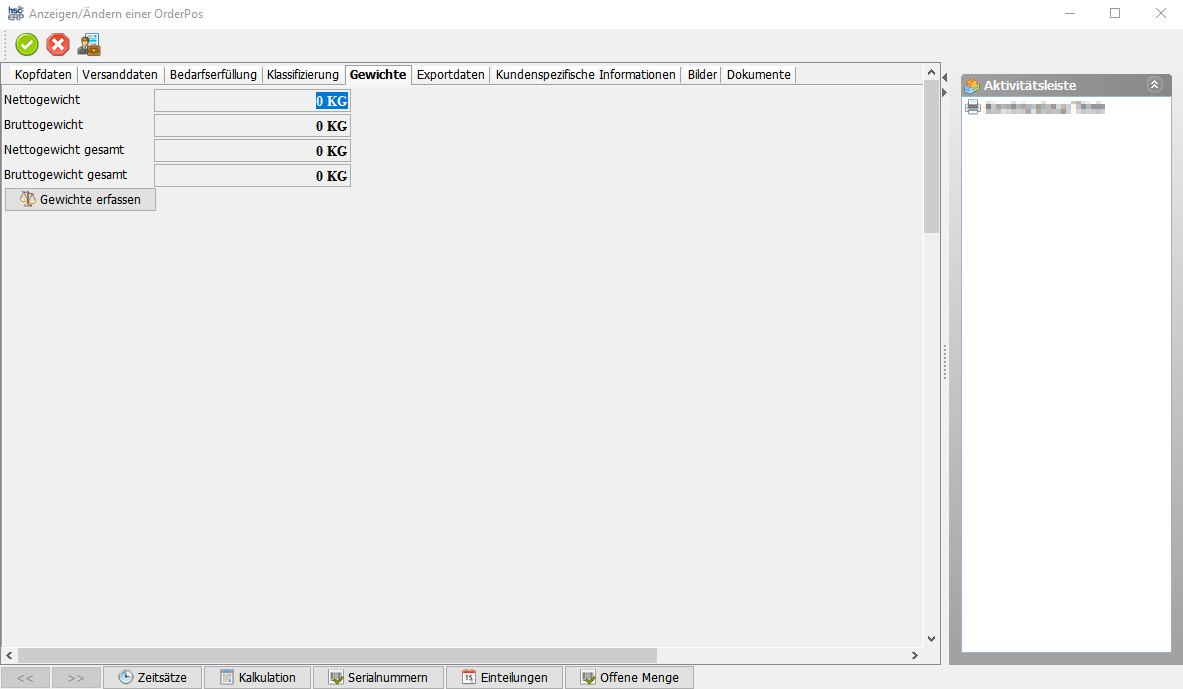Viewport: 1183px width, 689px height.
Task: Switch to the Versanddaten tab
Action: [x=120, y=75]
